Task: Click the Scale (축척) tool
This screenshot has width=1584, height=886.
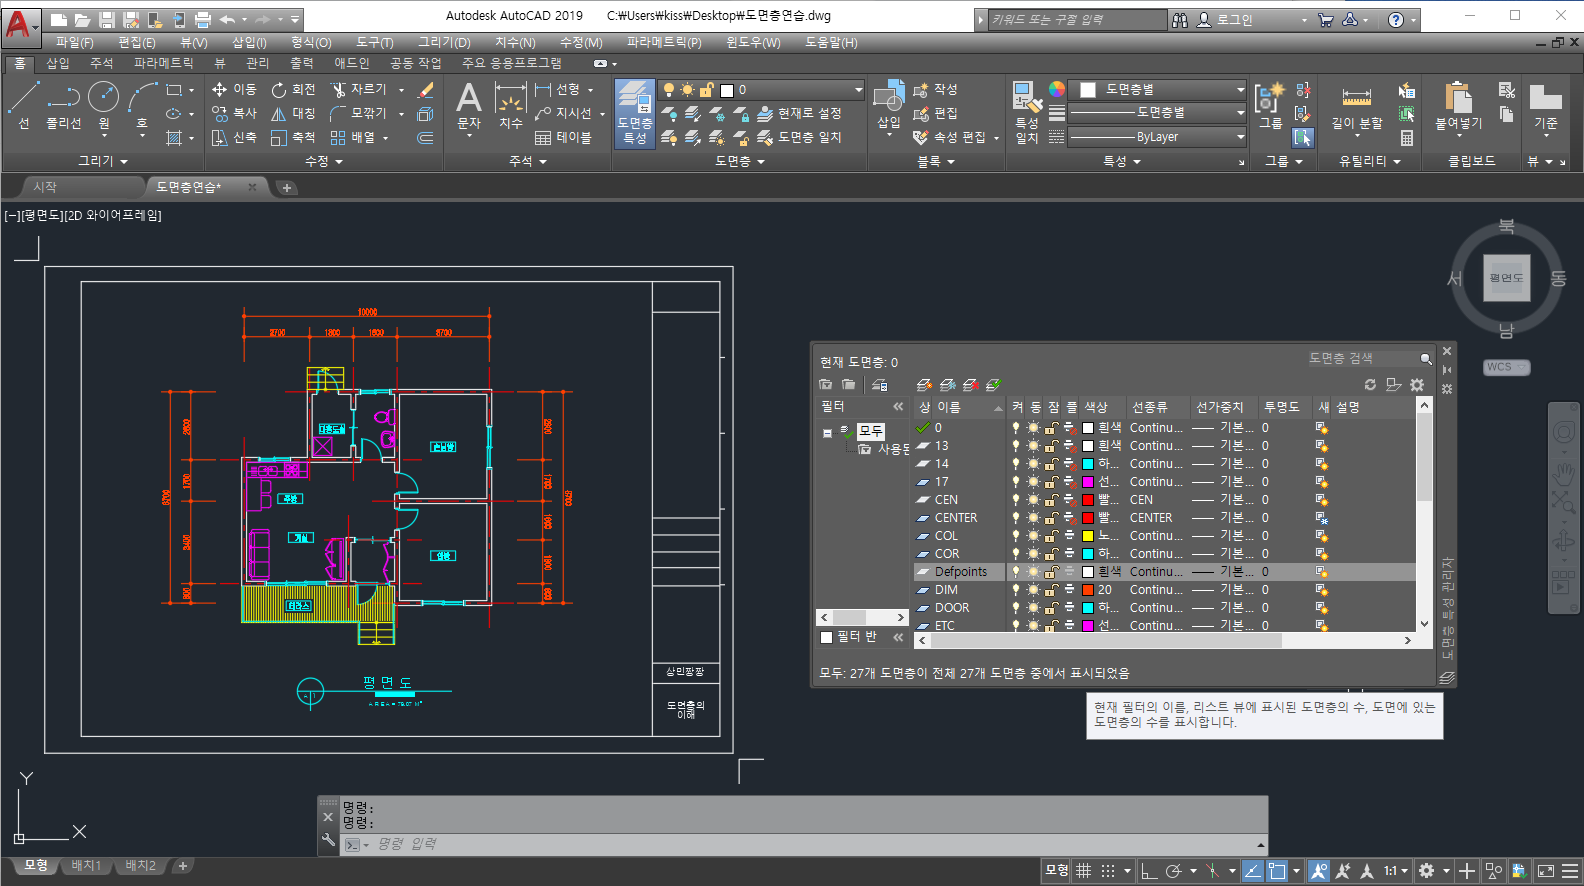Action: click(293, 137)
